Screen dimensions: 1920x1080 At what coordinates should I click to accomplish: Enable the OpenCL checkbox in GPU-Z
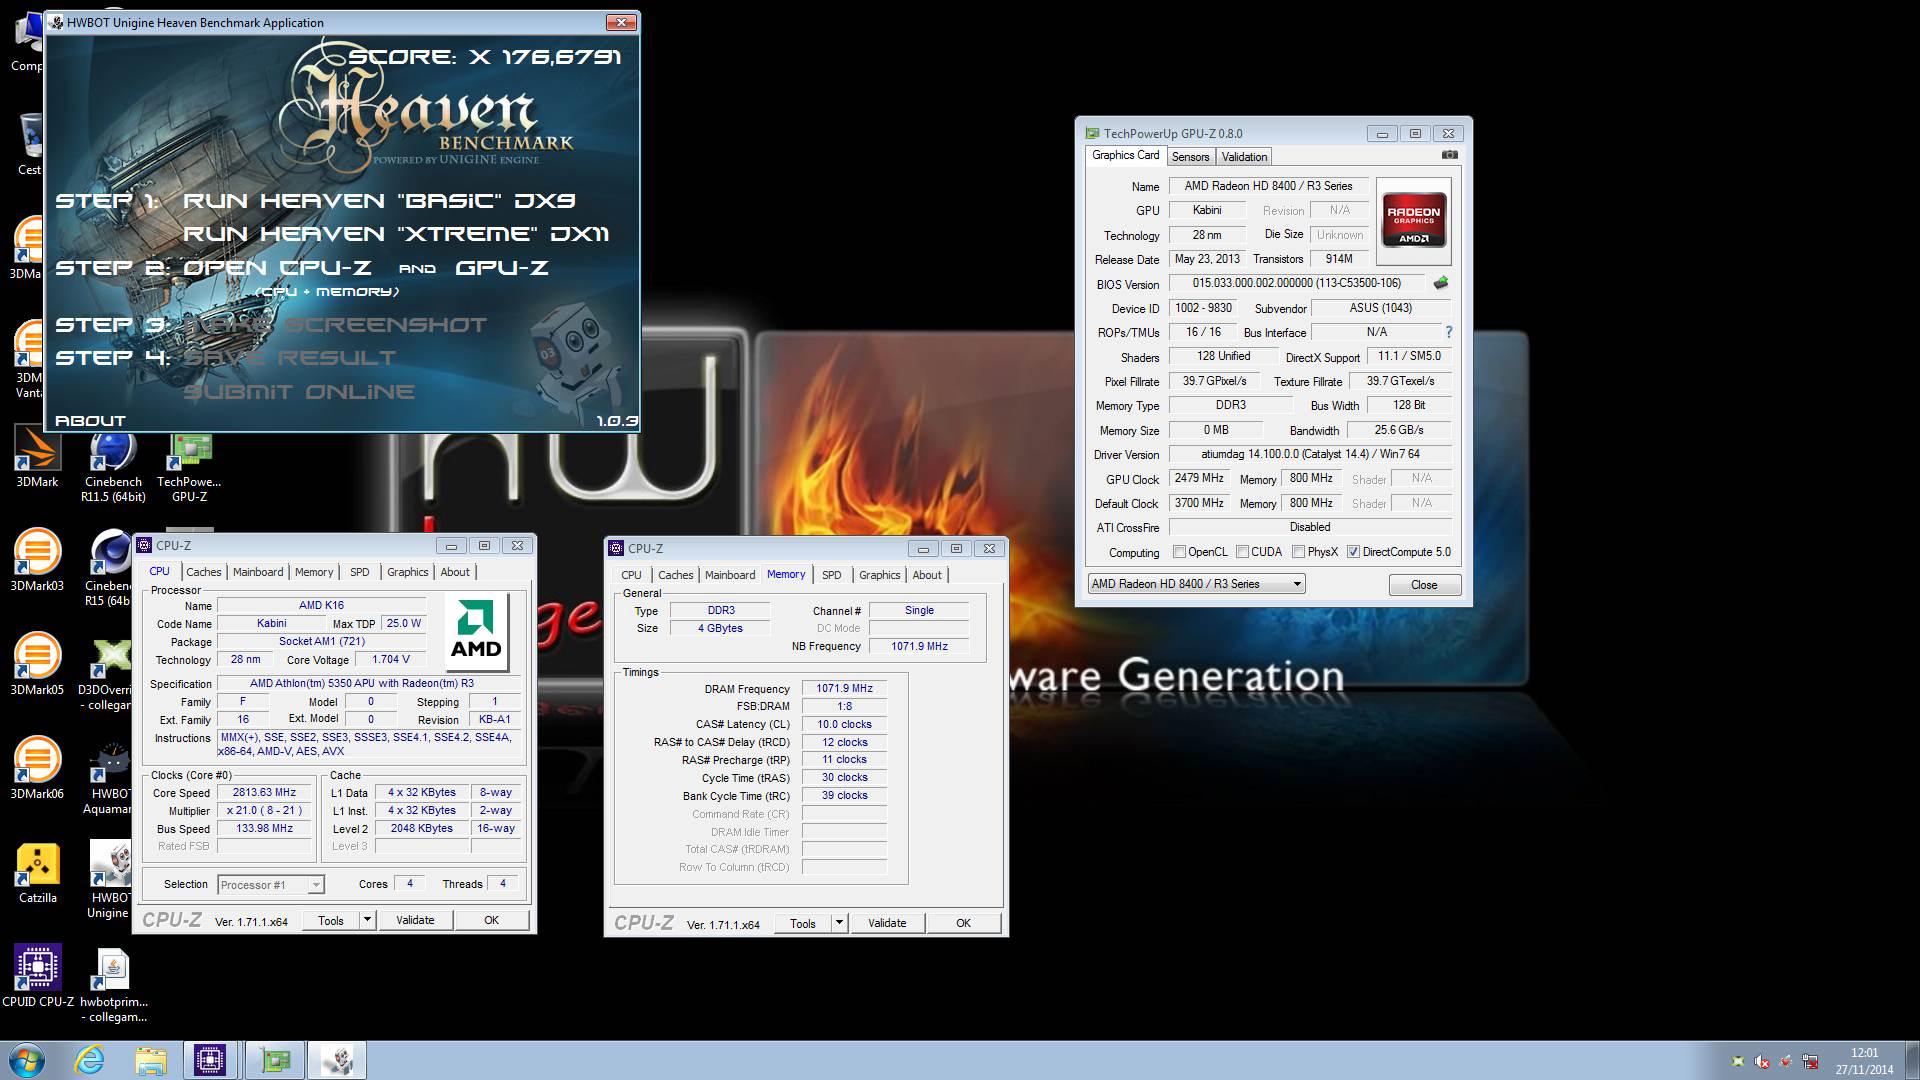point(1180,552)
